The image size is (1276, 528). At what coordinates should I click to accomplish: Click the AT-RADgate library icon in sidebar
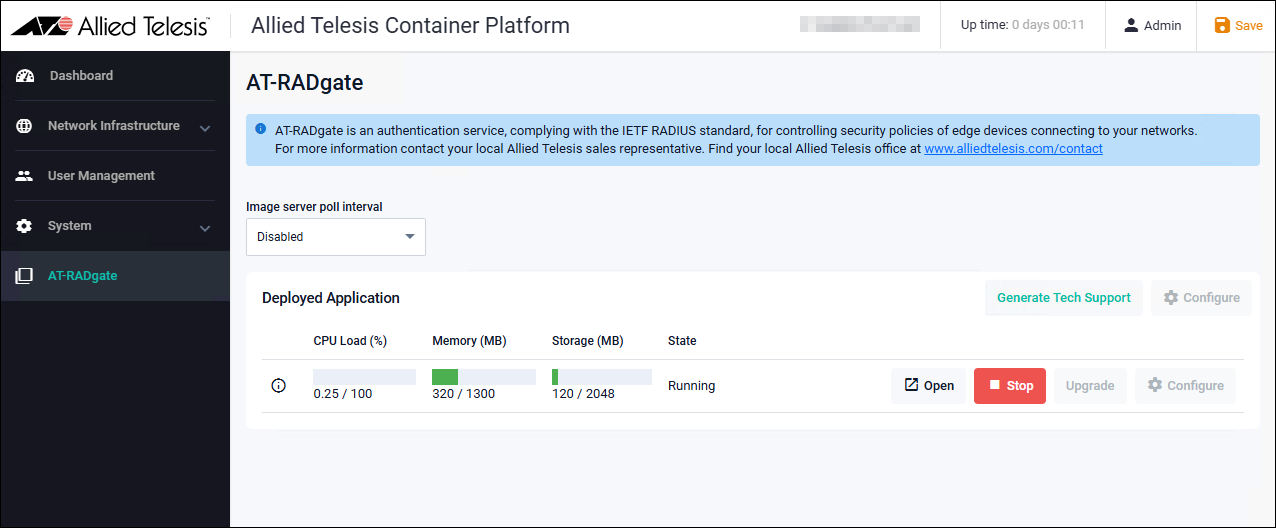tap(25, 276)
